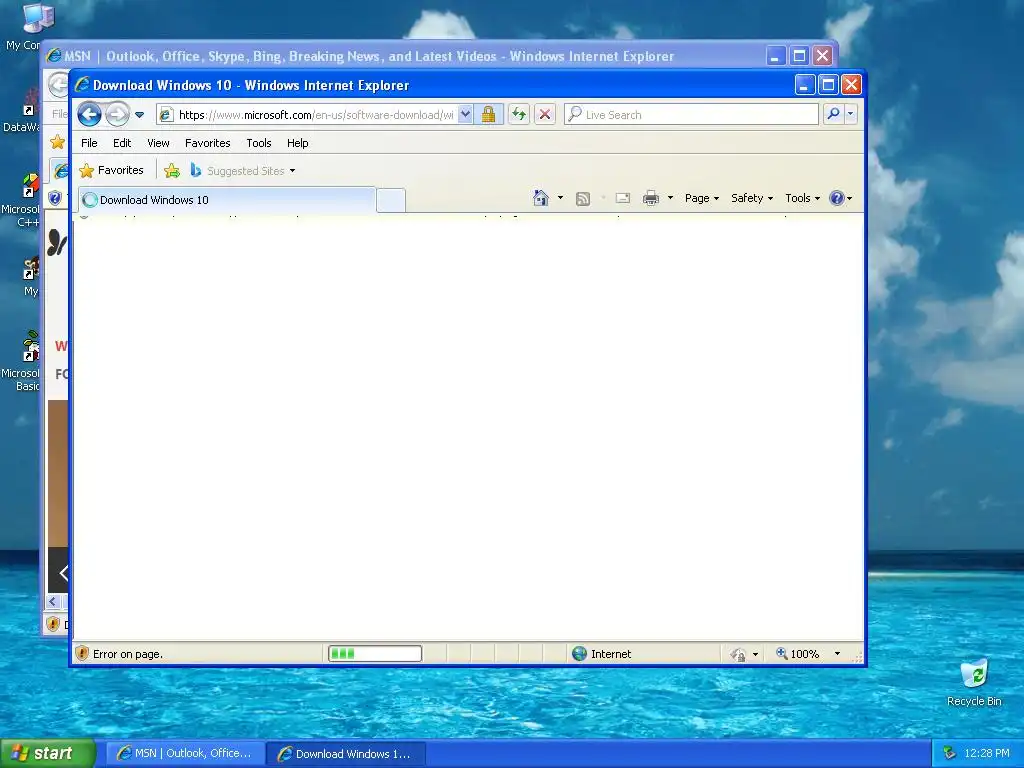Open the File menu

coord(89,143)
